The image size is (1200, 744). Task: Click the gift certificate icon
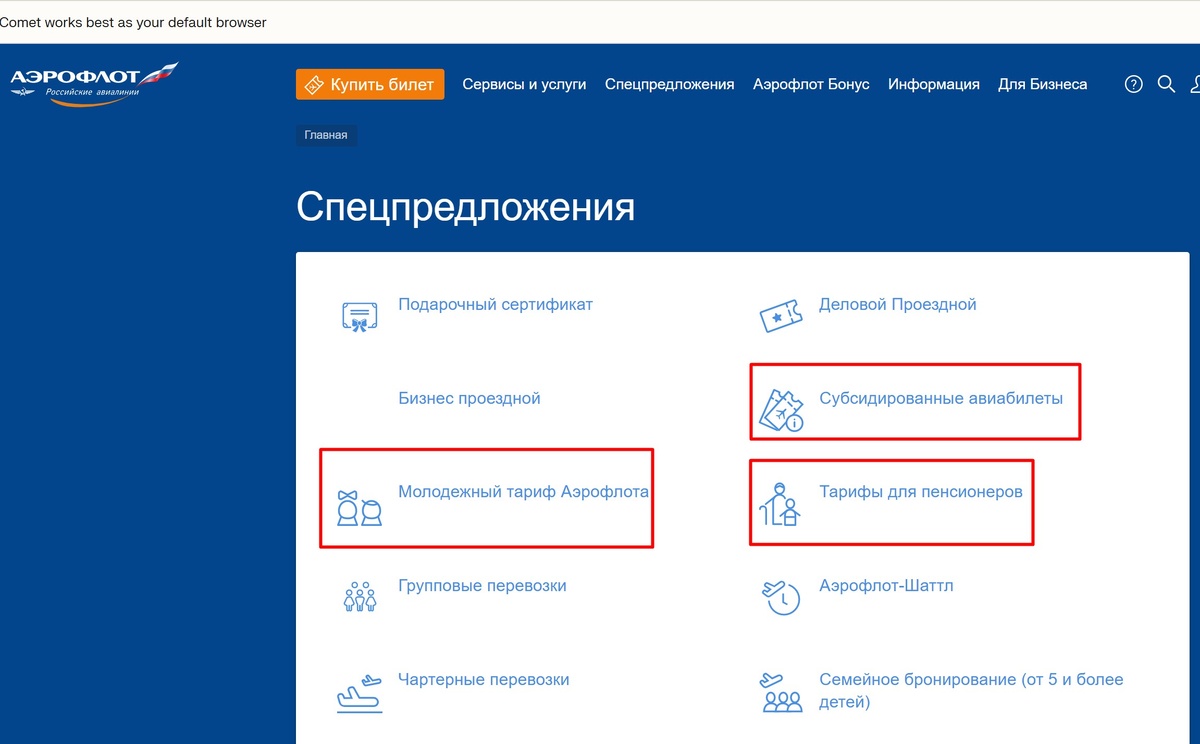click(358, 317)
